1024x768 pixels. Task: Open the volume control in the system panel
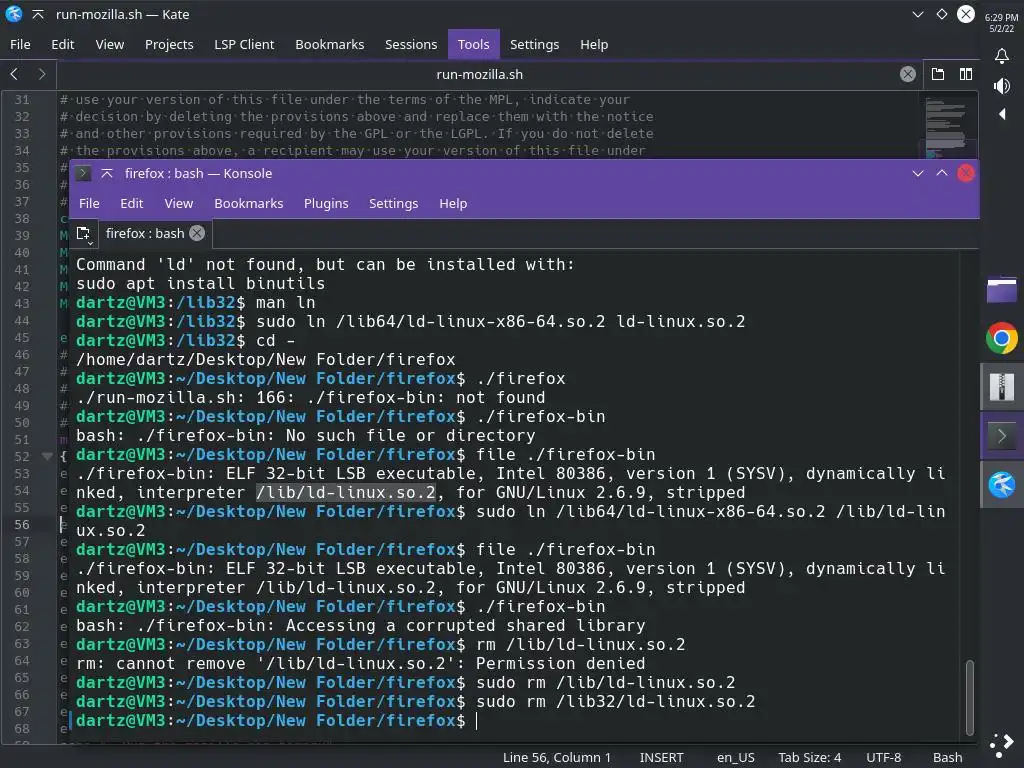[1002, 86]
